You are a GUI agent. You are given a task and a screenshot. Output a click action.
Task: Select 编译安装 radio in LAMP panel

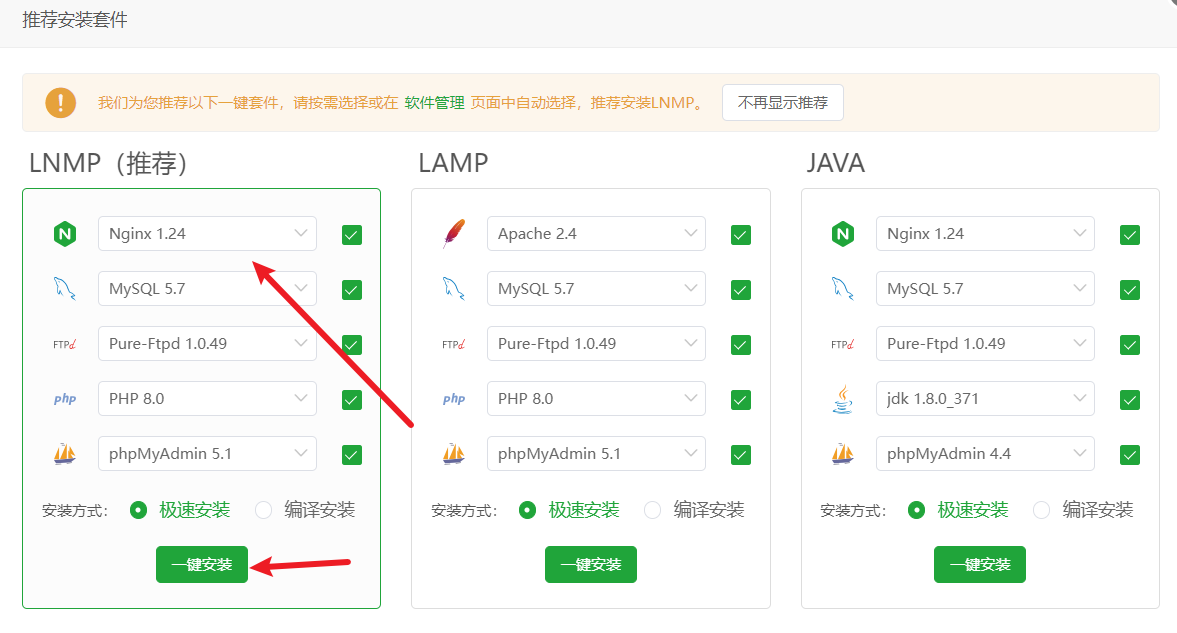[652, 511]
